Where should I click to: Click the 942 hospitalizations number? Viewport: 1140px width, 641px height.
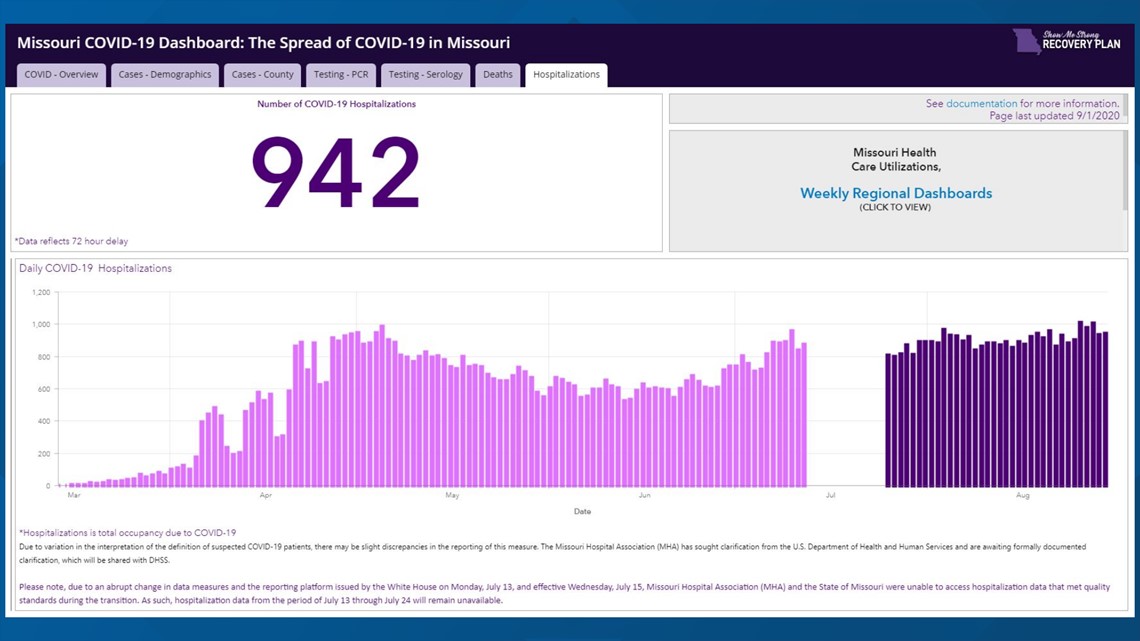coord(335,174)
